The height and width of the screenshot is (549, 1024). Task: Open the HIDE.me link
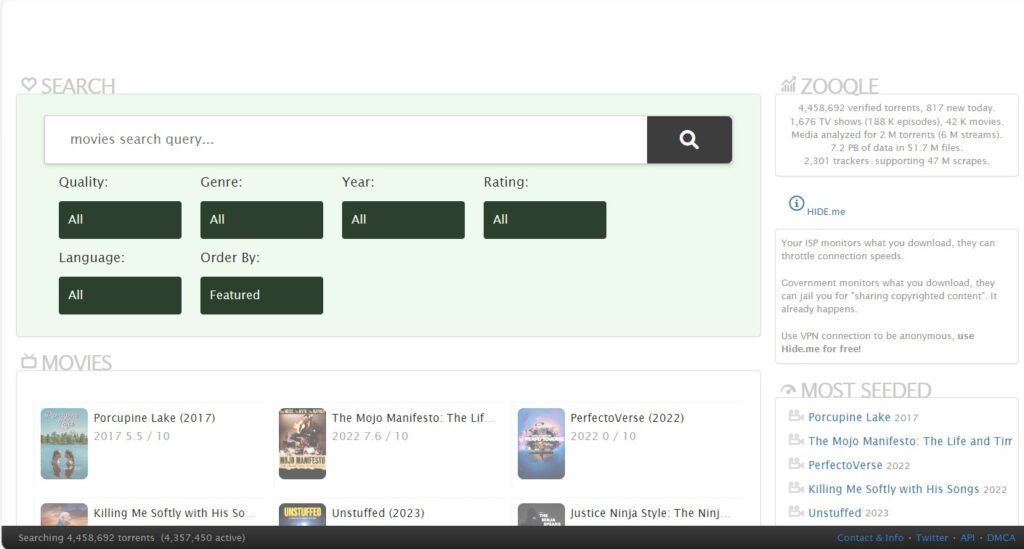pyautogui.click(x=825, y=212)
